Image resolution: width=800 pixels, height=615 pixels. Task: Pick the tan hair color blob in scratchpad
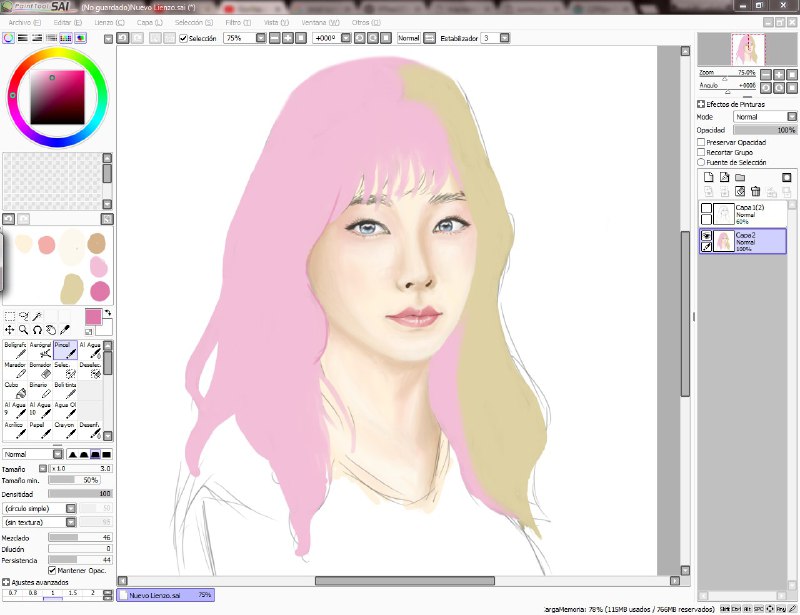[x=72, y=289]
